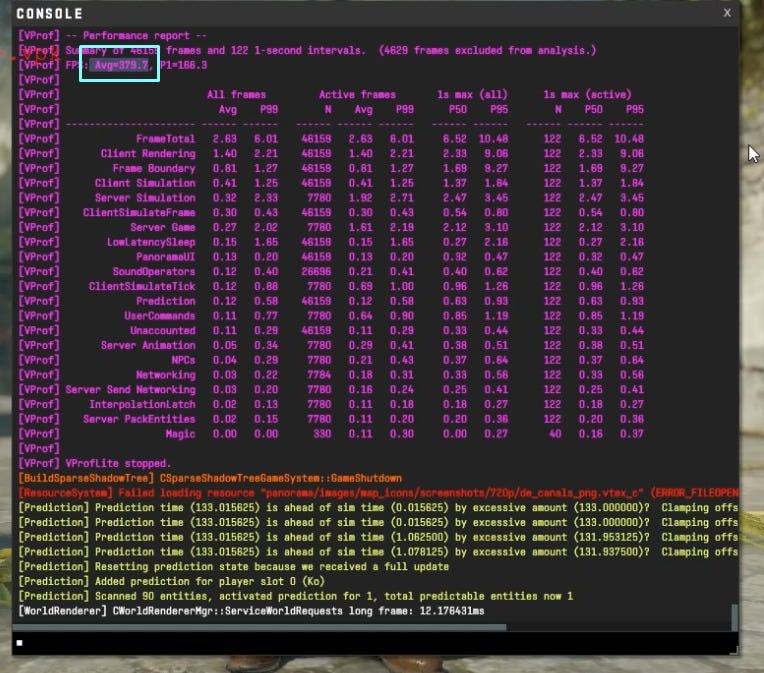Click the Server Simulation row label
The width and height of the screenshot is (764, 673).
tap(145, 198)
